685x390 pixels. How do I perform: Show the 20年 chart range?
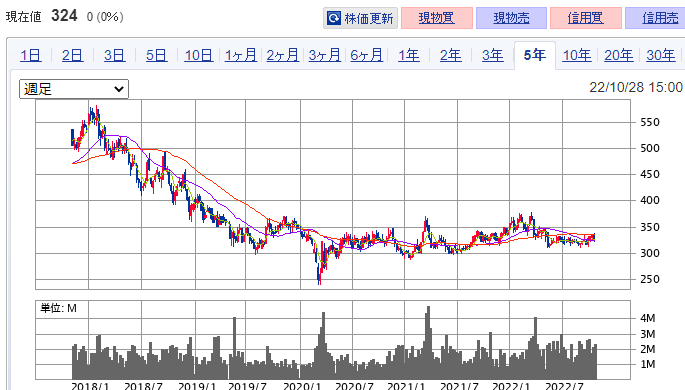619,55
